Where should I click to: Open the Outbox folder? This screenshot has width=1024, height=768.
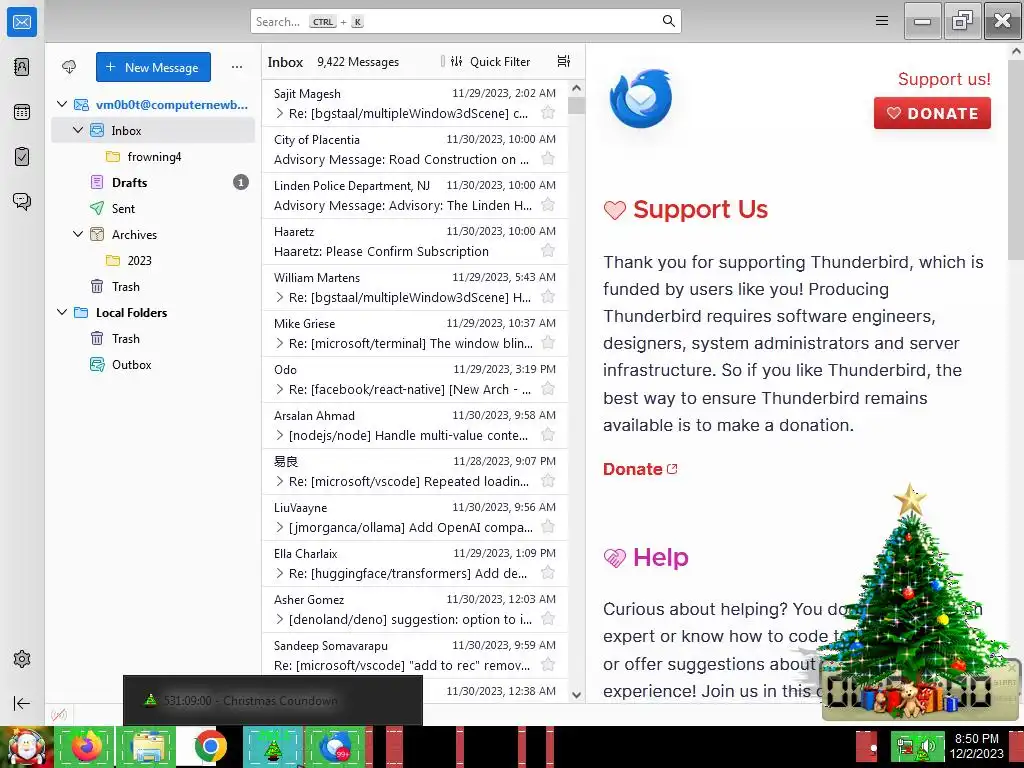pos(153,364)
